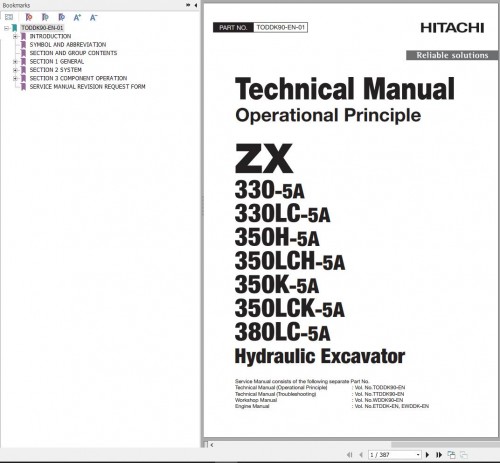Screen dimensions: 500x463
Task: Click the horizontal scrollbar thumb
Action: [445, 445]
